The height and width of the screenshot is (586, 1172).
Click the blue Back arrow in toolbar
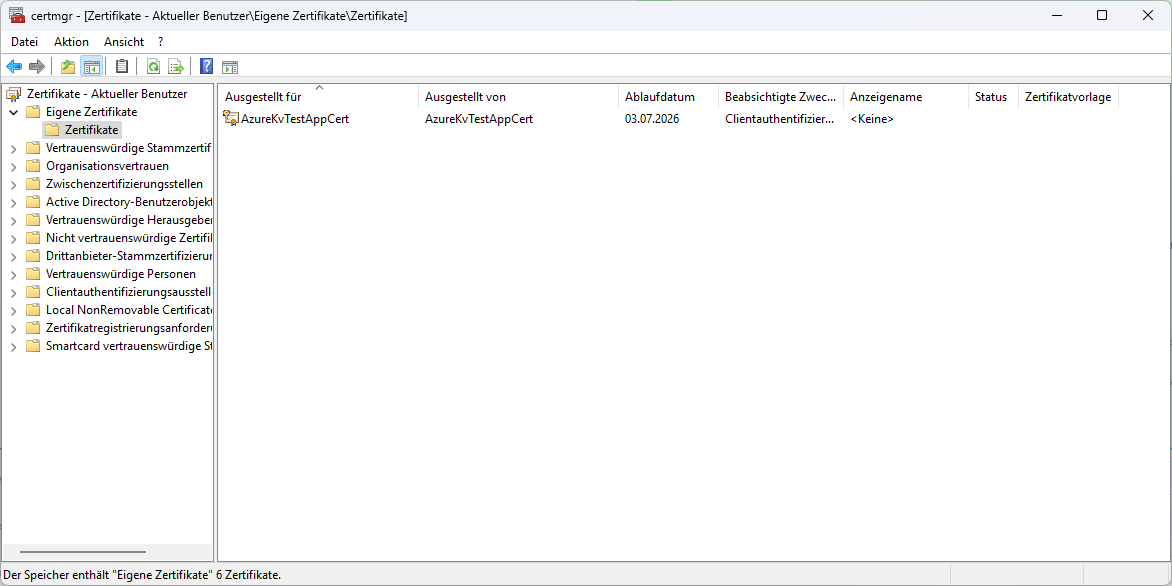tap(14, 67)
